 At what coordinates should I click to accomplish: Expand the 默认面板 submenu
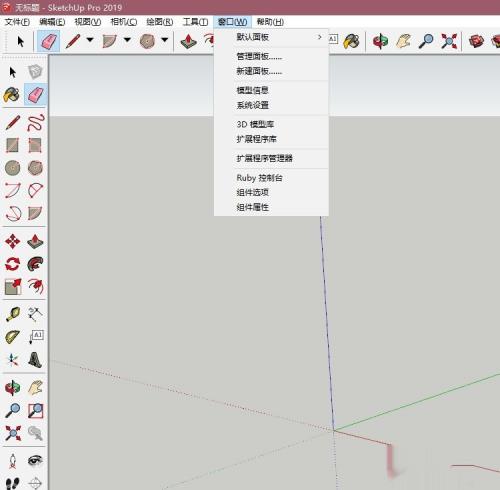pos(271,37)
